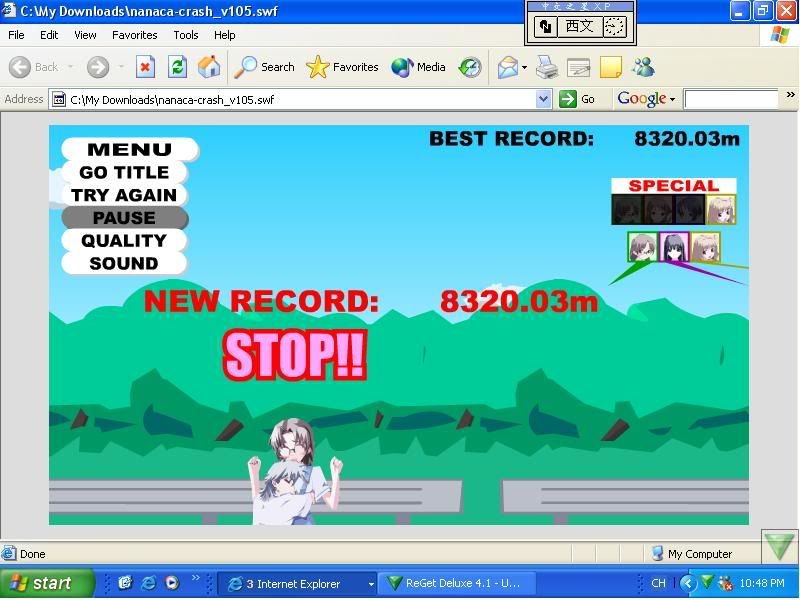Click the Print icon in toolbar
The height and width of the screenshot is (600, 800).
547,67
